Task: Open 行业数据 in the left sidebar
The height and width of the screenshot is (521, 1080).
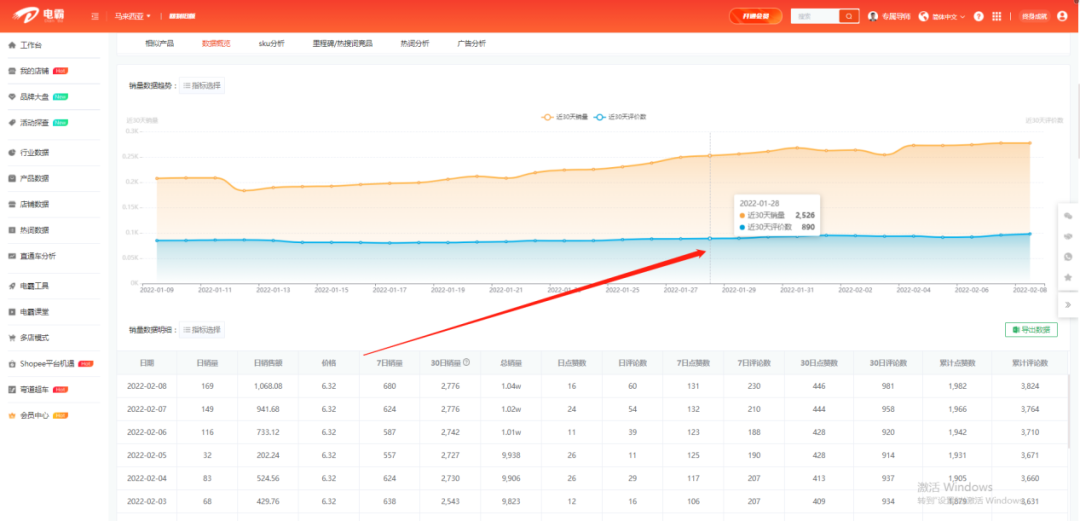Action: click(34, 153)
